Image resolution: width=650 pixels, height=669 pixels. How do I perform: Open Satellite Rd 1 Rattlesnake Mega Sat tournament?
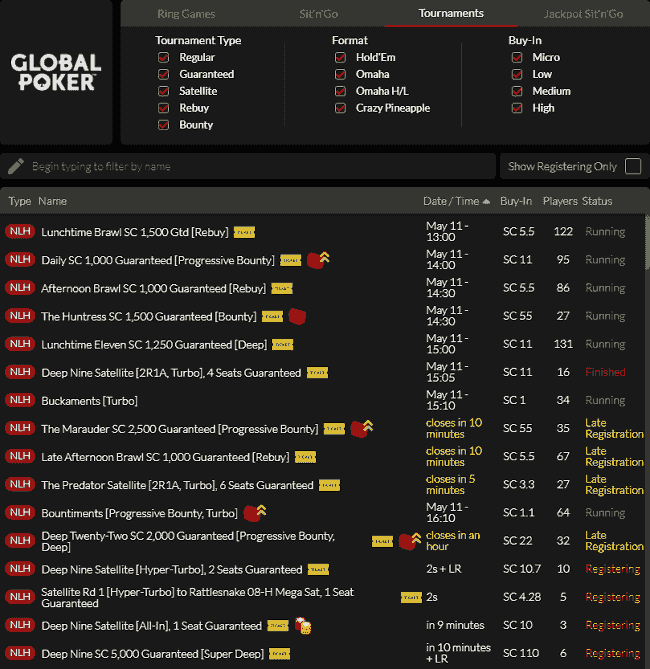click(198, 598)
